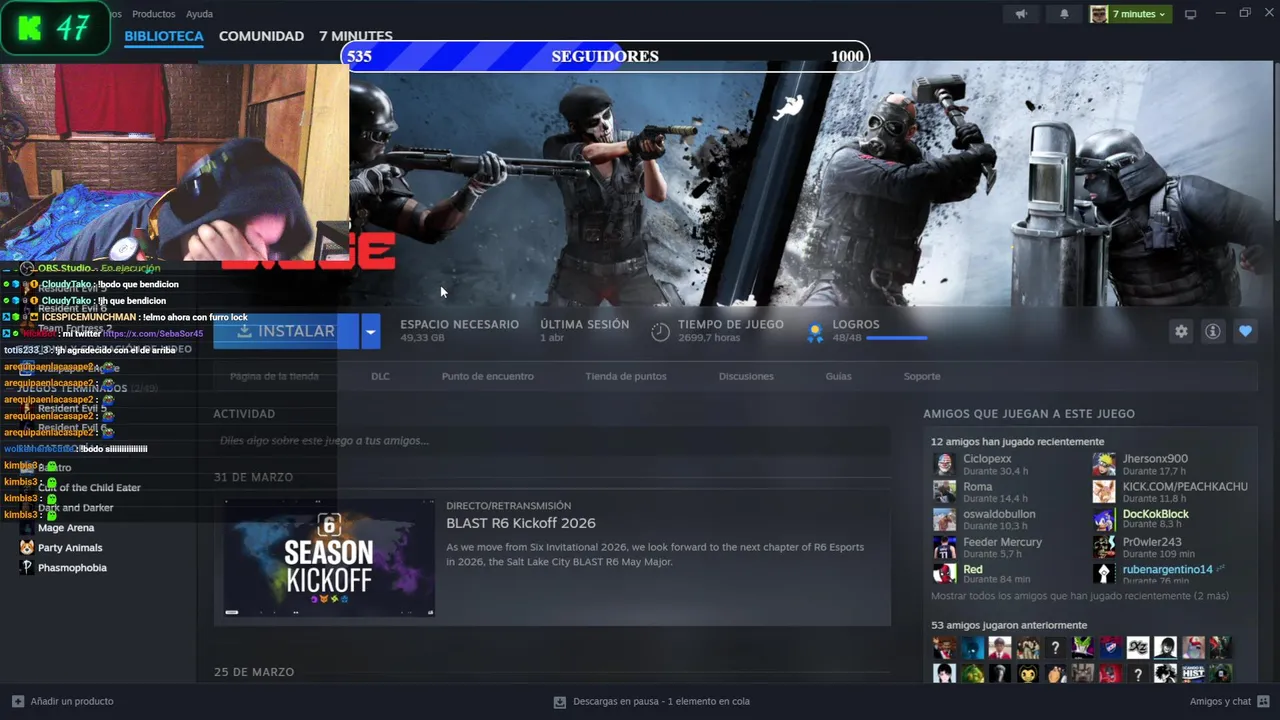
Task: Click the downloads status icon
Action: [560, 701]
